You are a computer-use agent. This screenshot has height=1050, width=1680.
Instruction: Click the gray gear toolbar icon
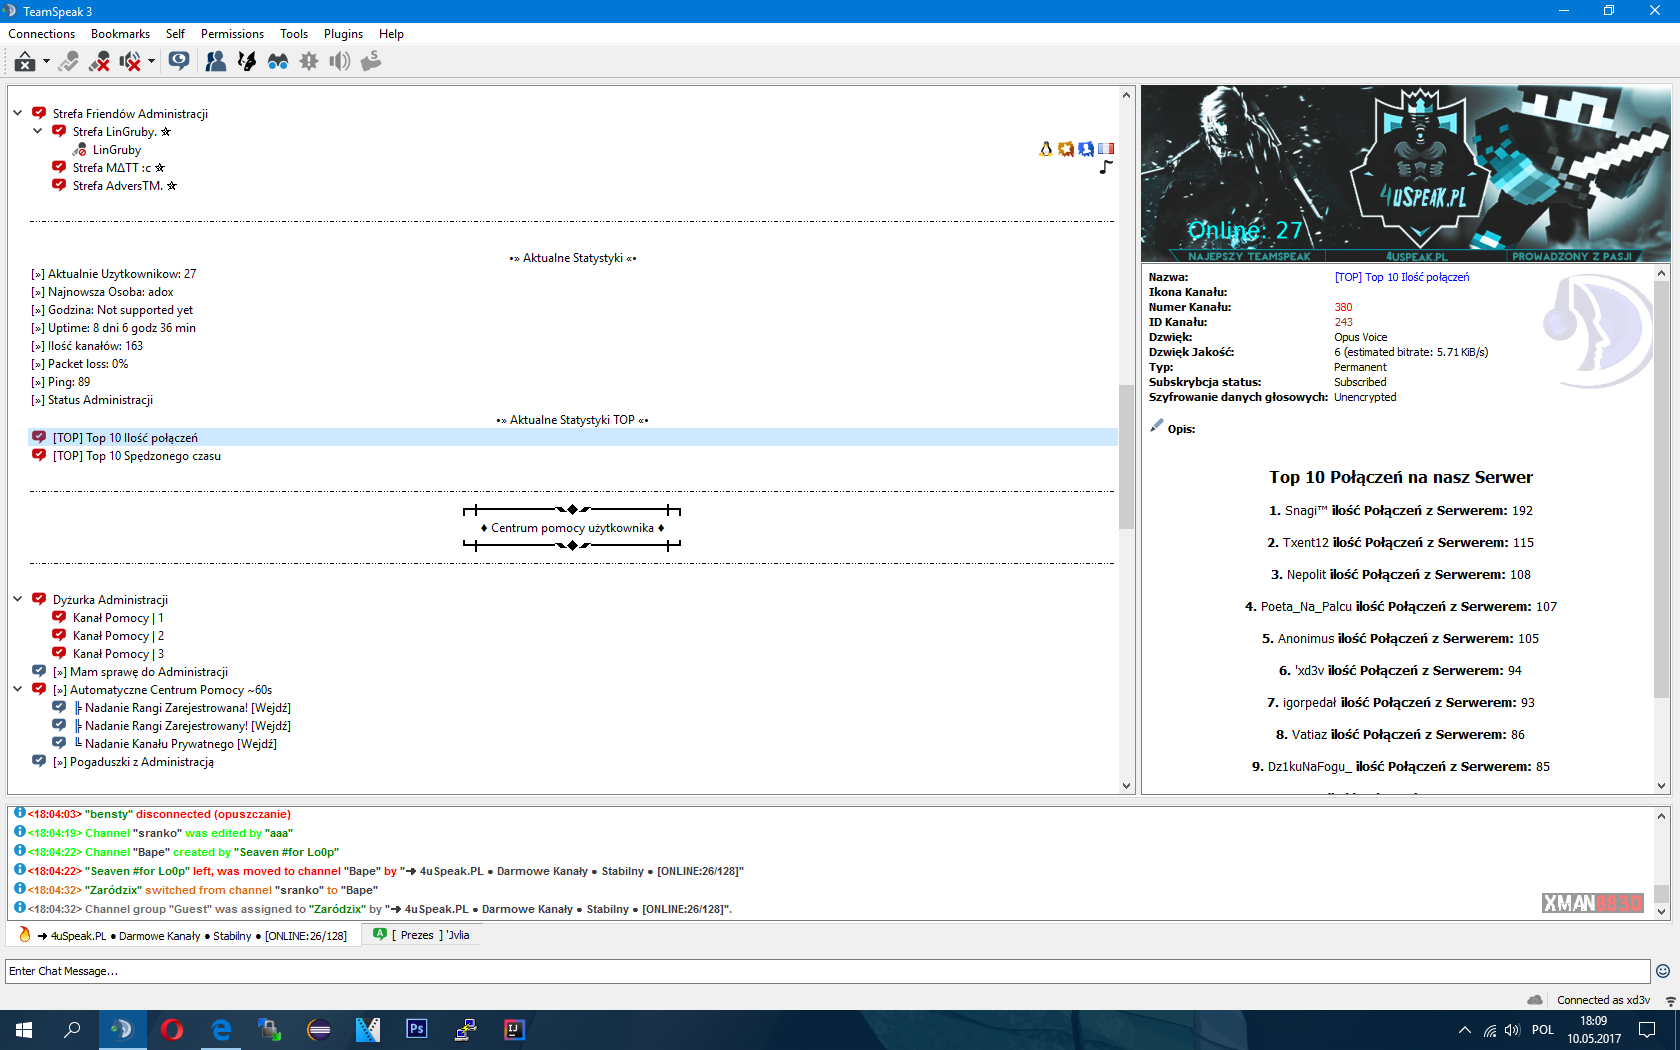pos(309,62)
